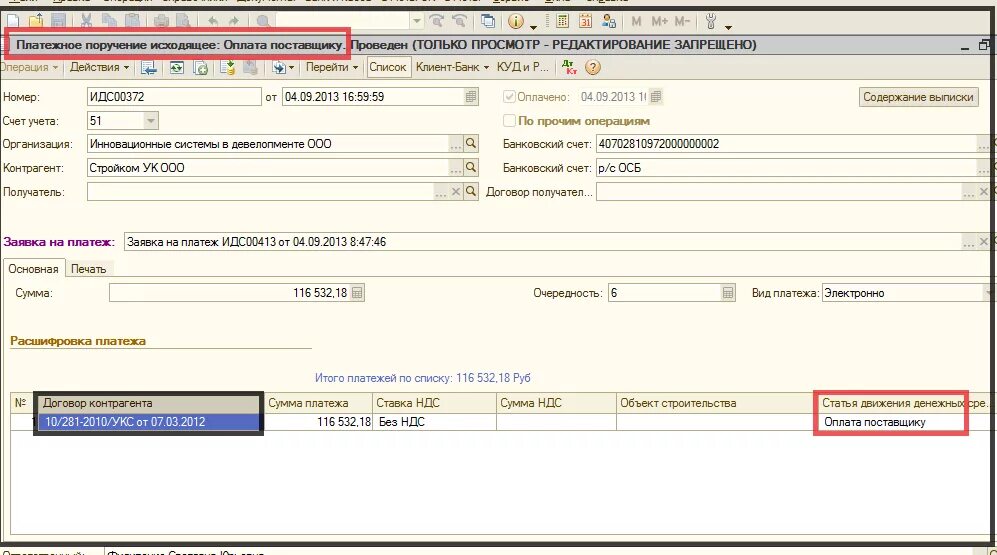Open the Действия menu
Screen dimensions: 997x555
[x=99, y=67]
